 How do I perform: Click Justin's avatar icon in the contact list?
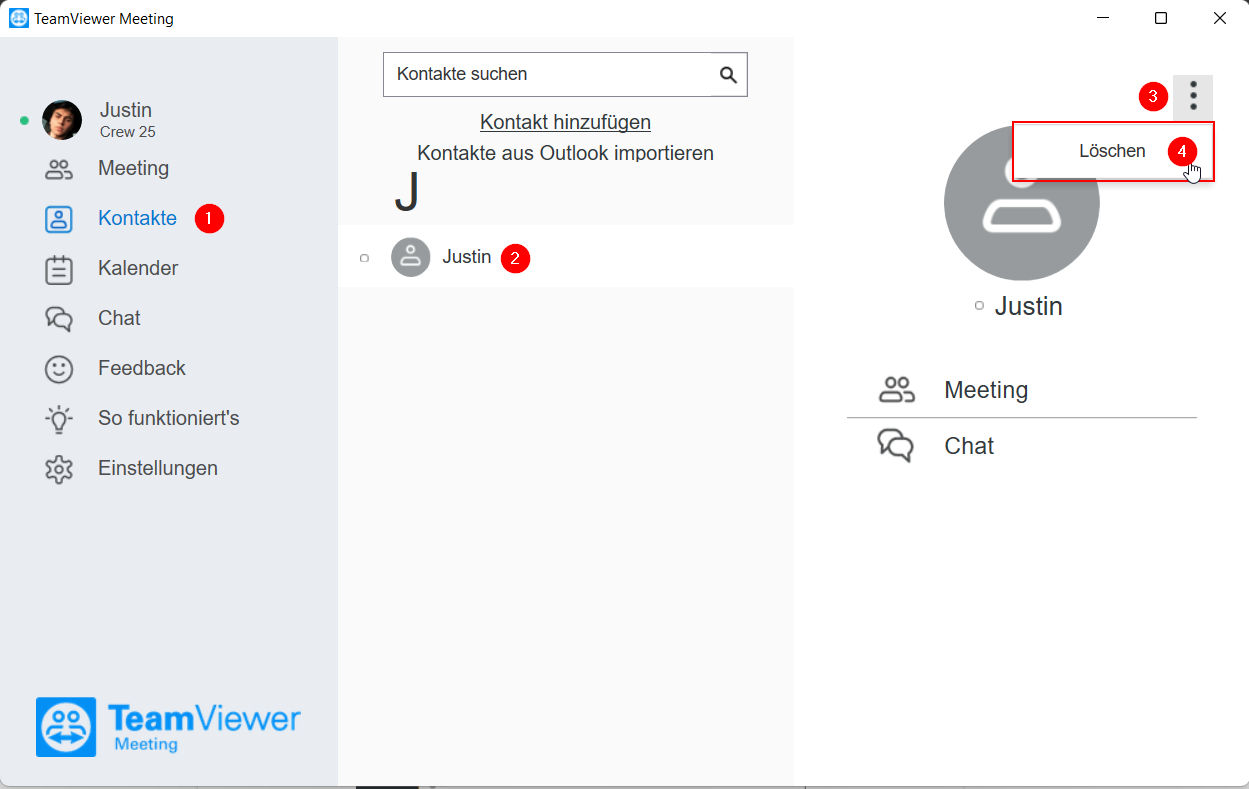410,257
